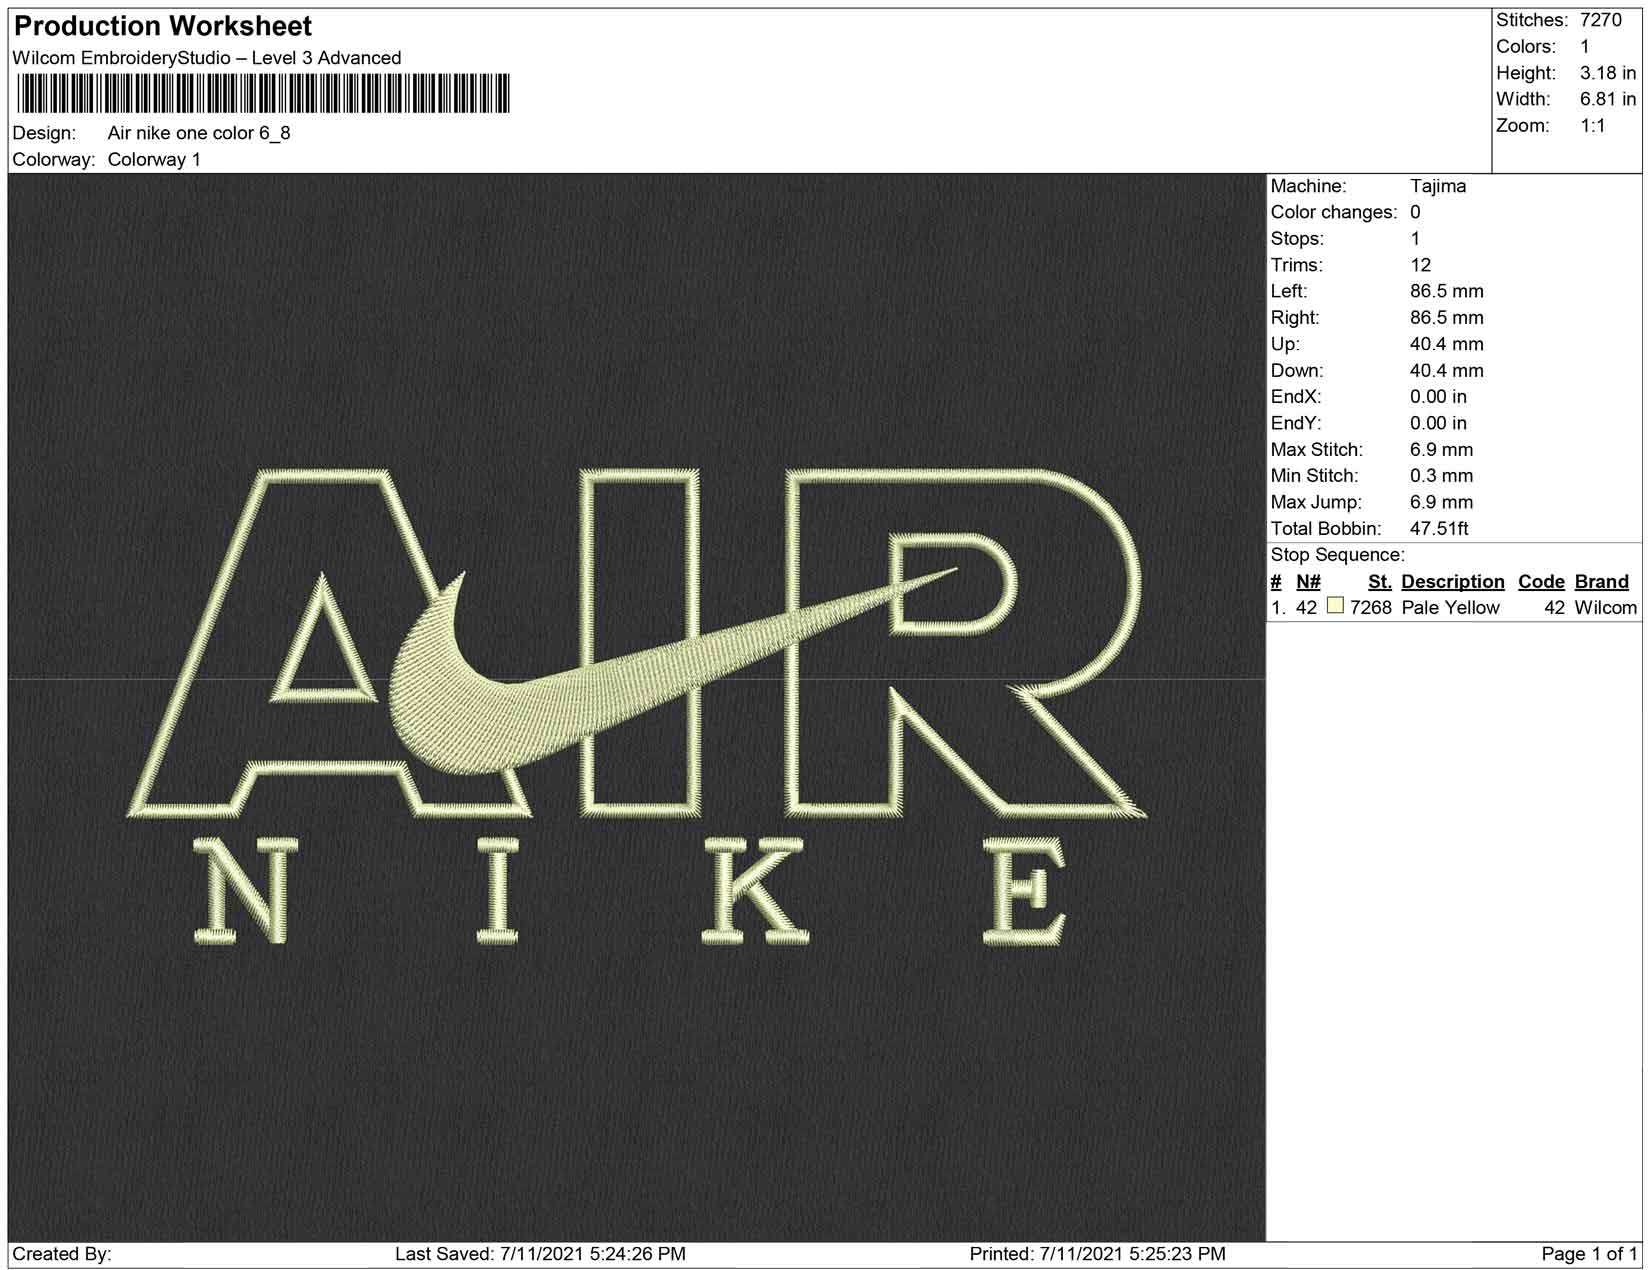Viewport: 1650px width, 1270px height.
Task: Click the letter N in NIKE
Action: point(241,892)
